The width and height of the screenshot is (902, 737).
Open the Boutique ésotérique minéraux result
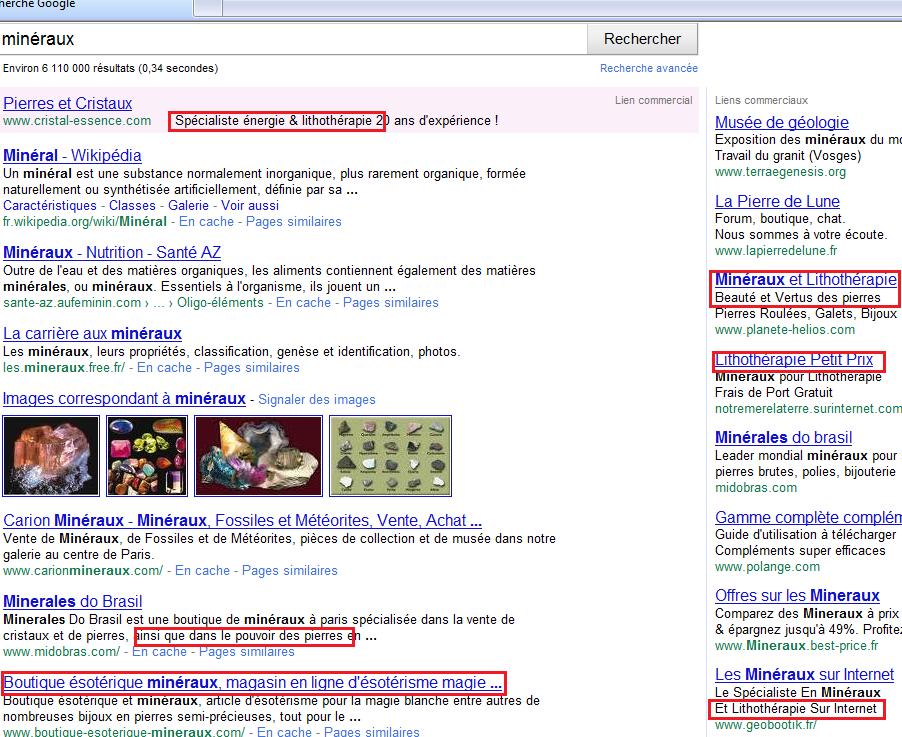tap(253, 683)
